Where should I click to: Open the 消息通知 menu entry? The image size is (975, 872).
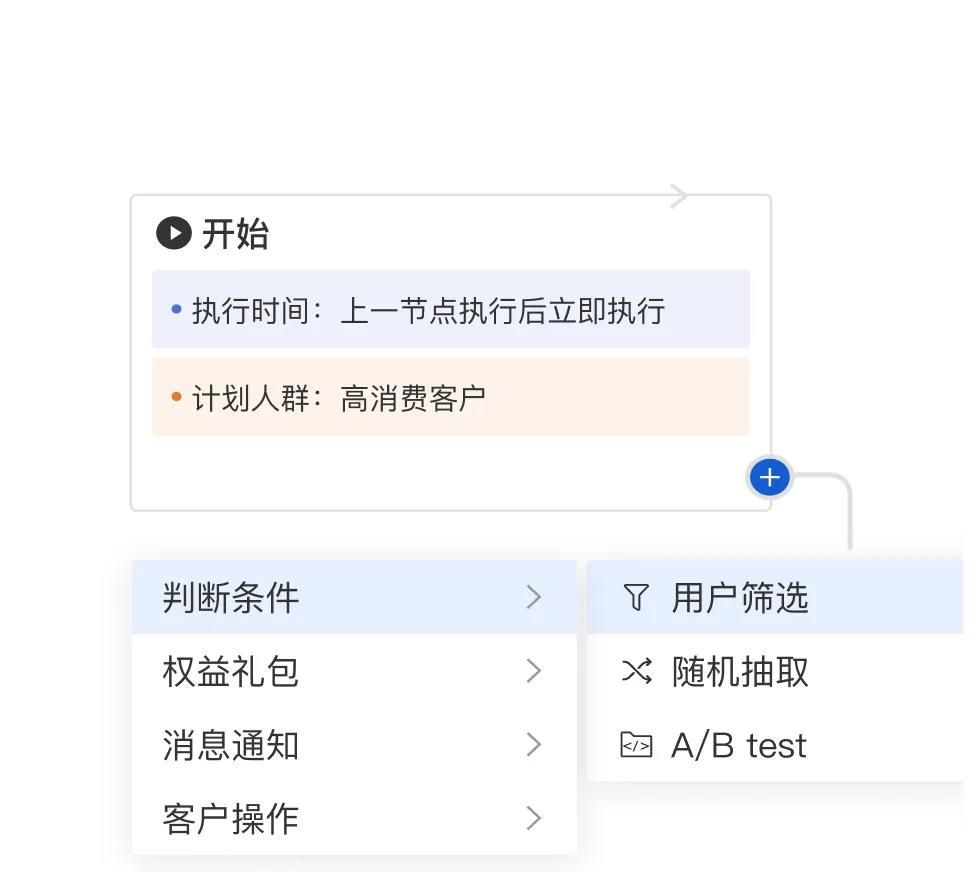coord(231,745)
